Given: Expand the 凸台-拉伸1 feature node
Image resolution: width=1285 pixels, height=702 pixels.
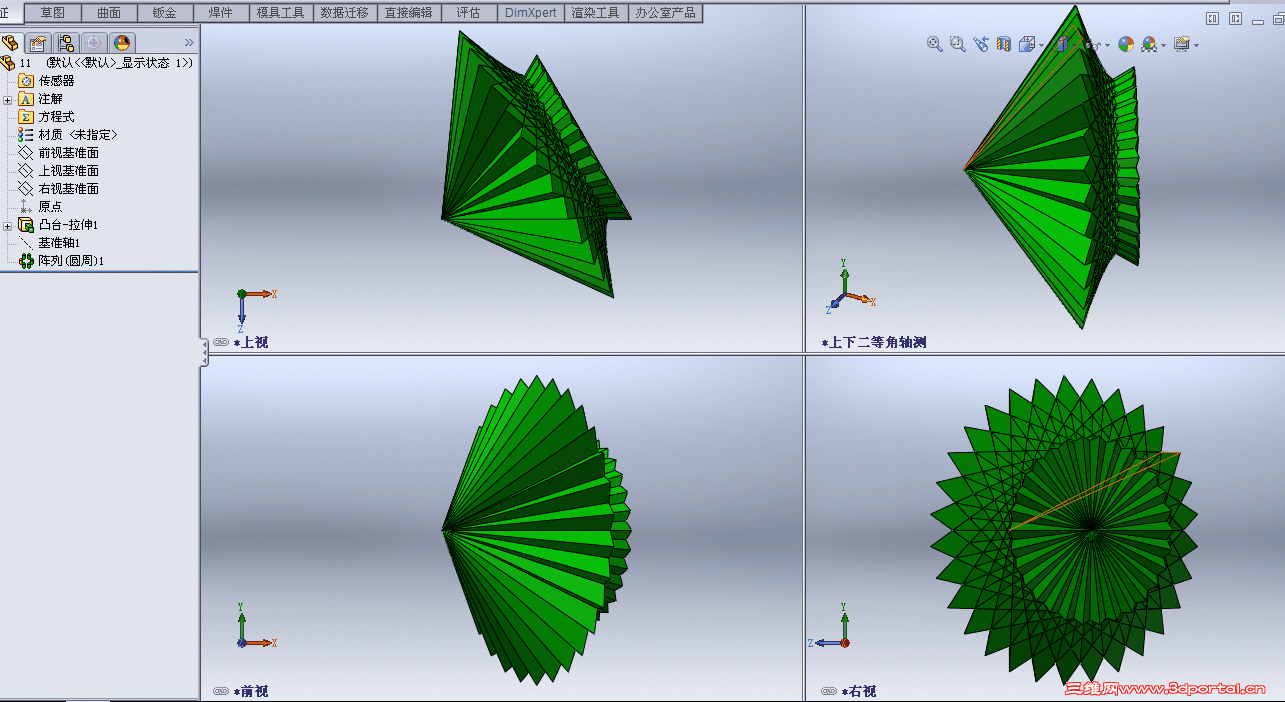Looking at the screenshot, I should click(x=7, y=225).
